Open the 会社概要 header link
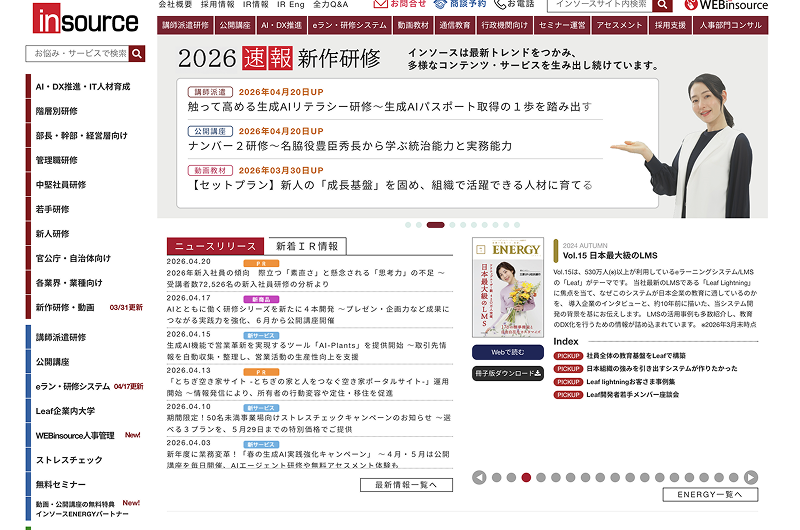This screenshot has height=530, width=800. pos(175,4)
